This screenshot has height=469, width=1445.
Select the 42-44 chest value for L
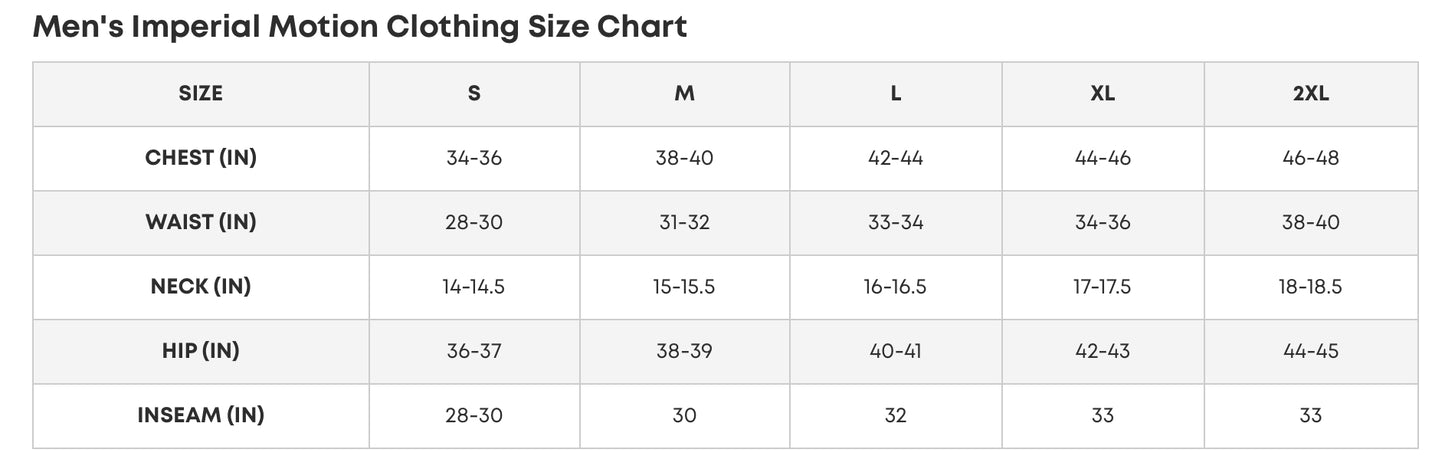(x=896, y=158)
